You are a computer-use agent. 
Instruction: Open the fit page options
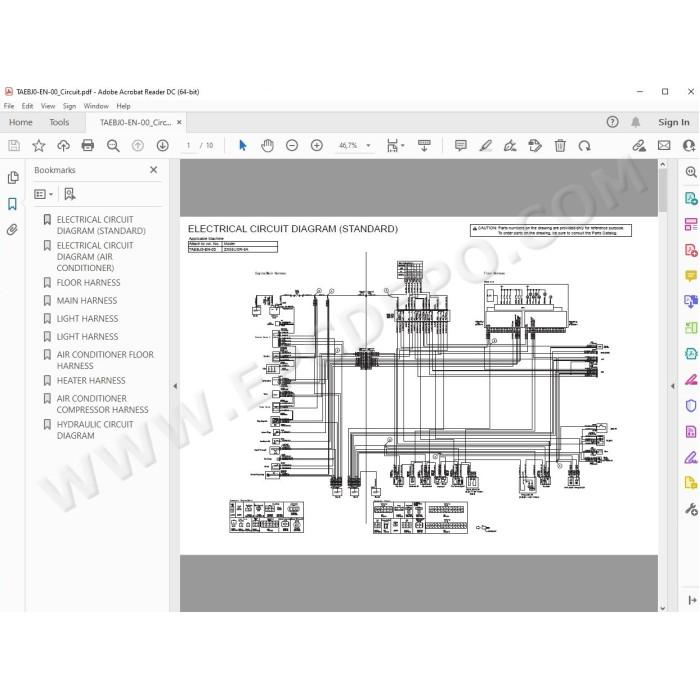tap(395, 146)
